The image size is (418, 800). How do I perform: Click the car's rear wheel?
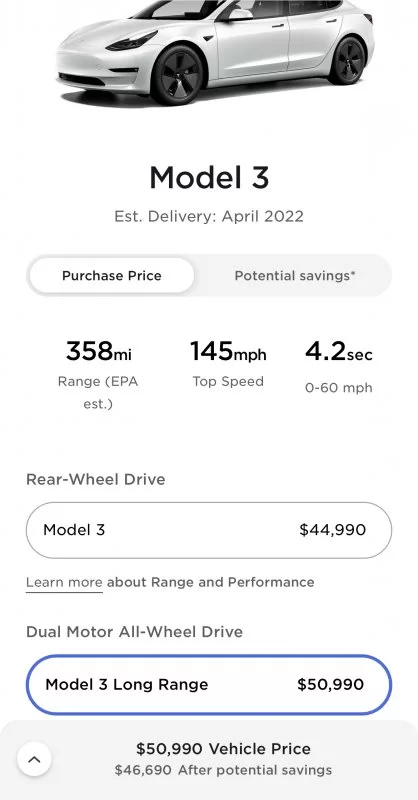point(347,60)
